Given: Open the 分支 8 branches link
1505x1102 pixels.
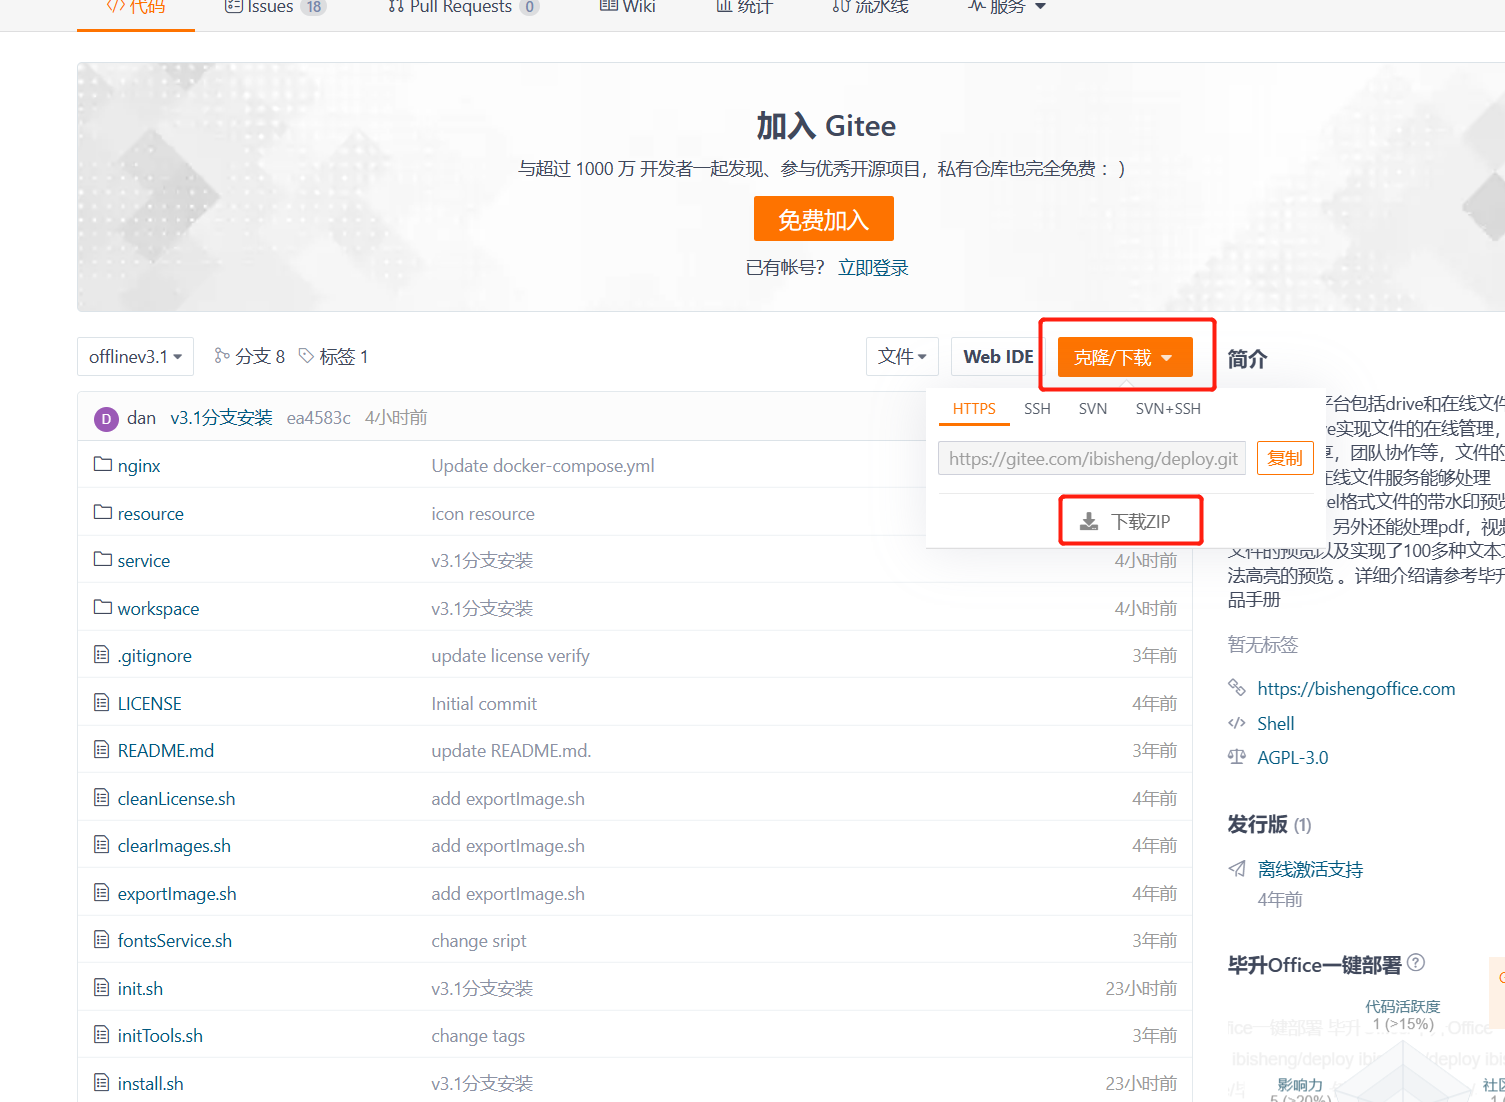Looking at the screenshot, I should pos(250,357).
